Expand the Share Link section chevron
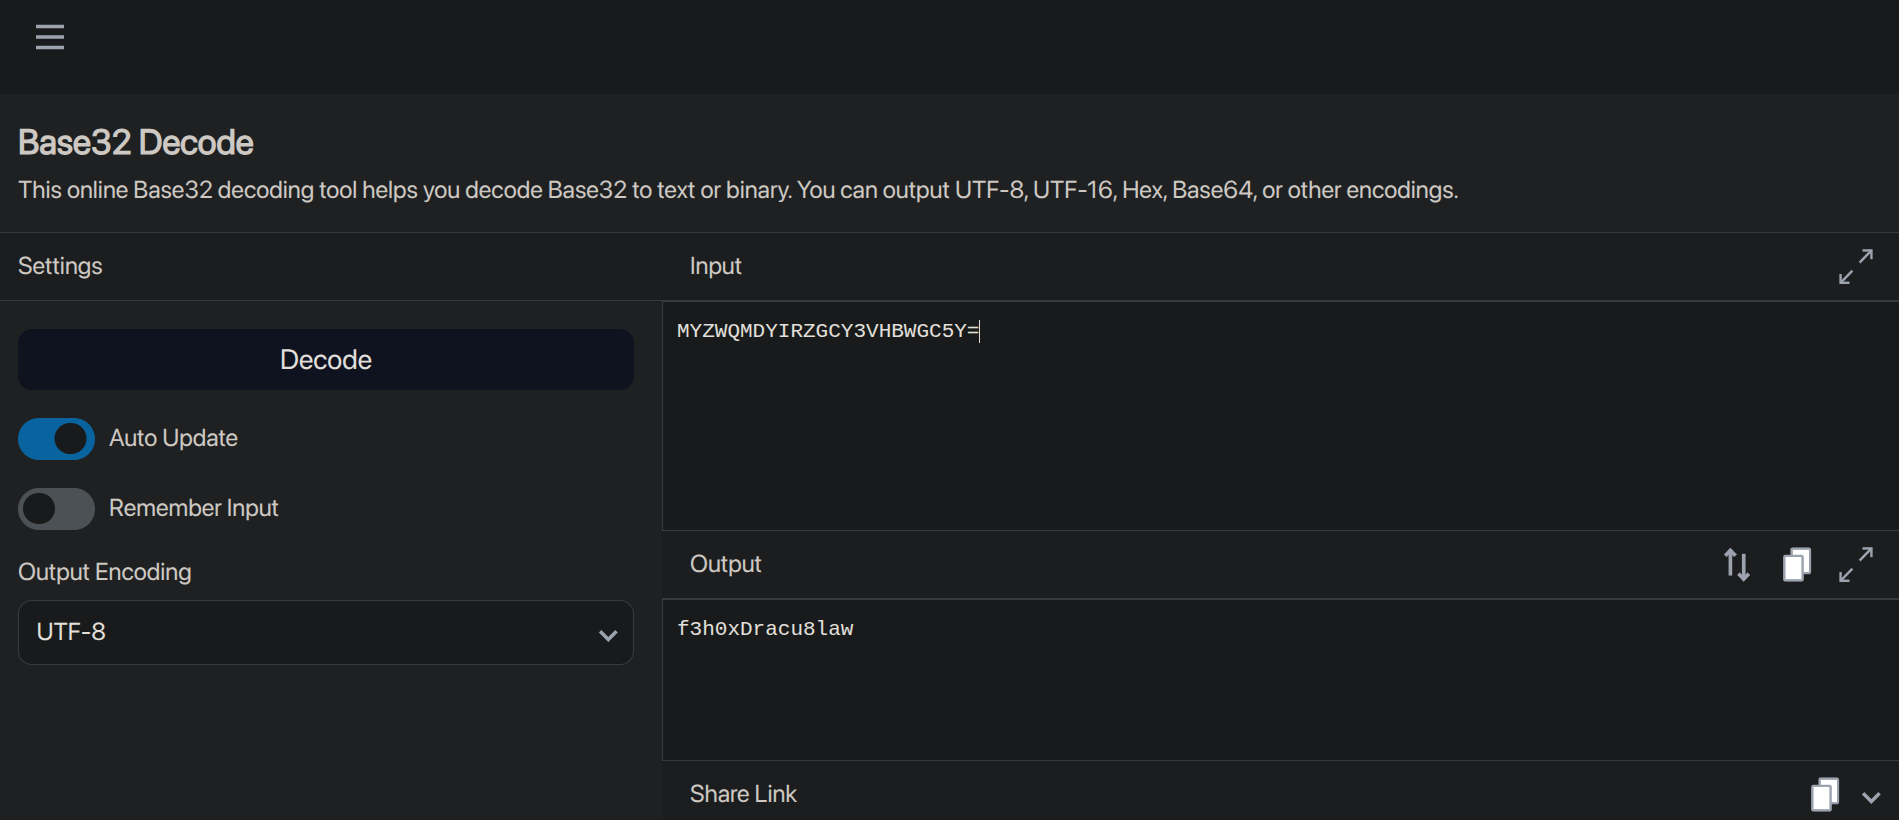Screen dimensions: 1899x820 coord(1871,797)
